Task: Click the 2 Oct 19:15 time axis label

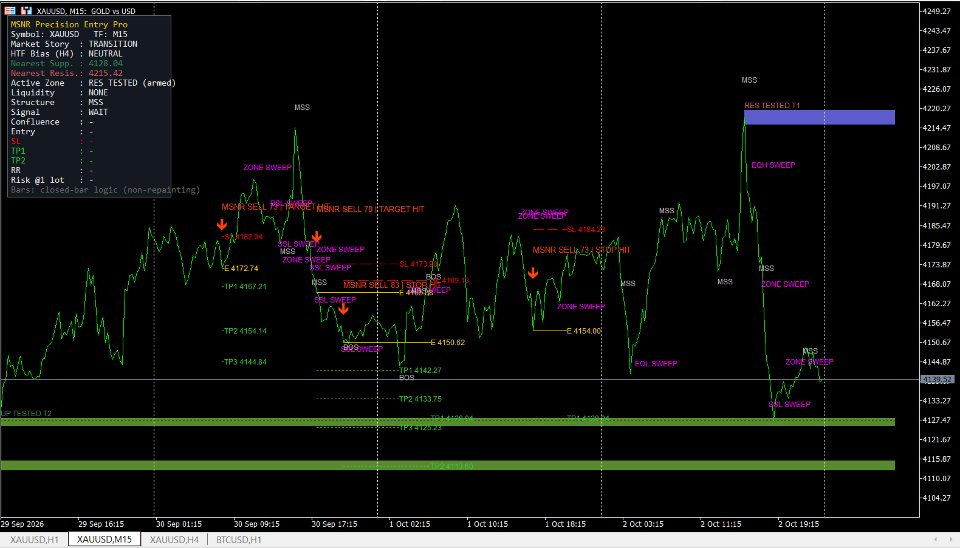Action: 798,524
